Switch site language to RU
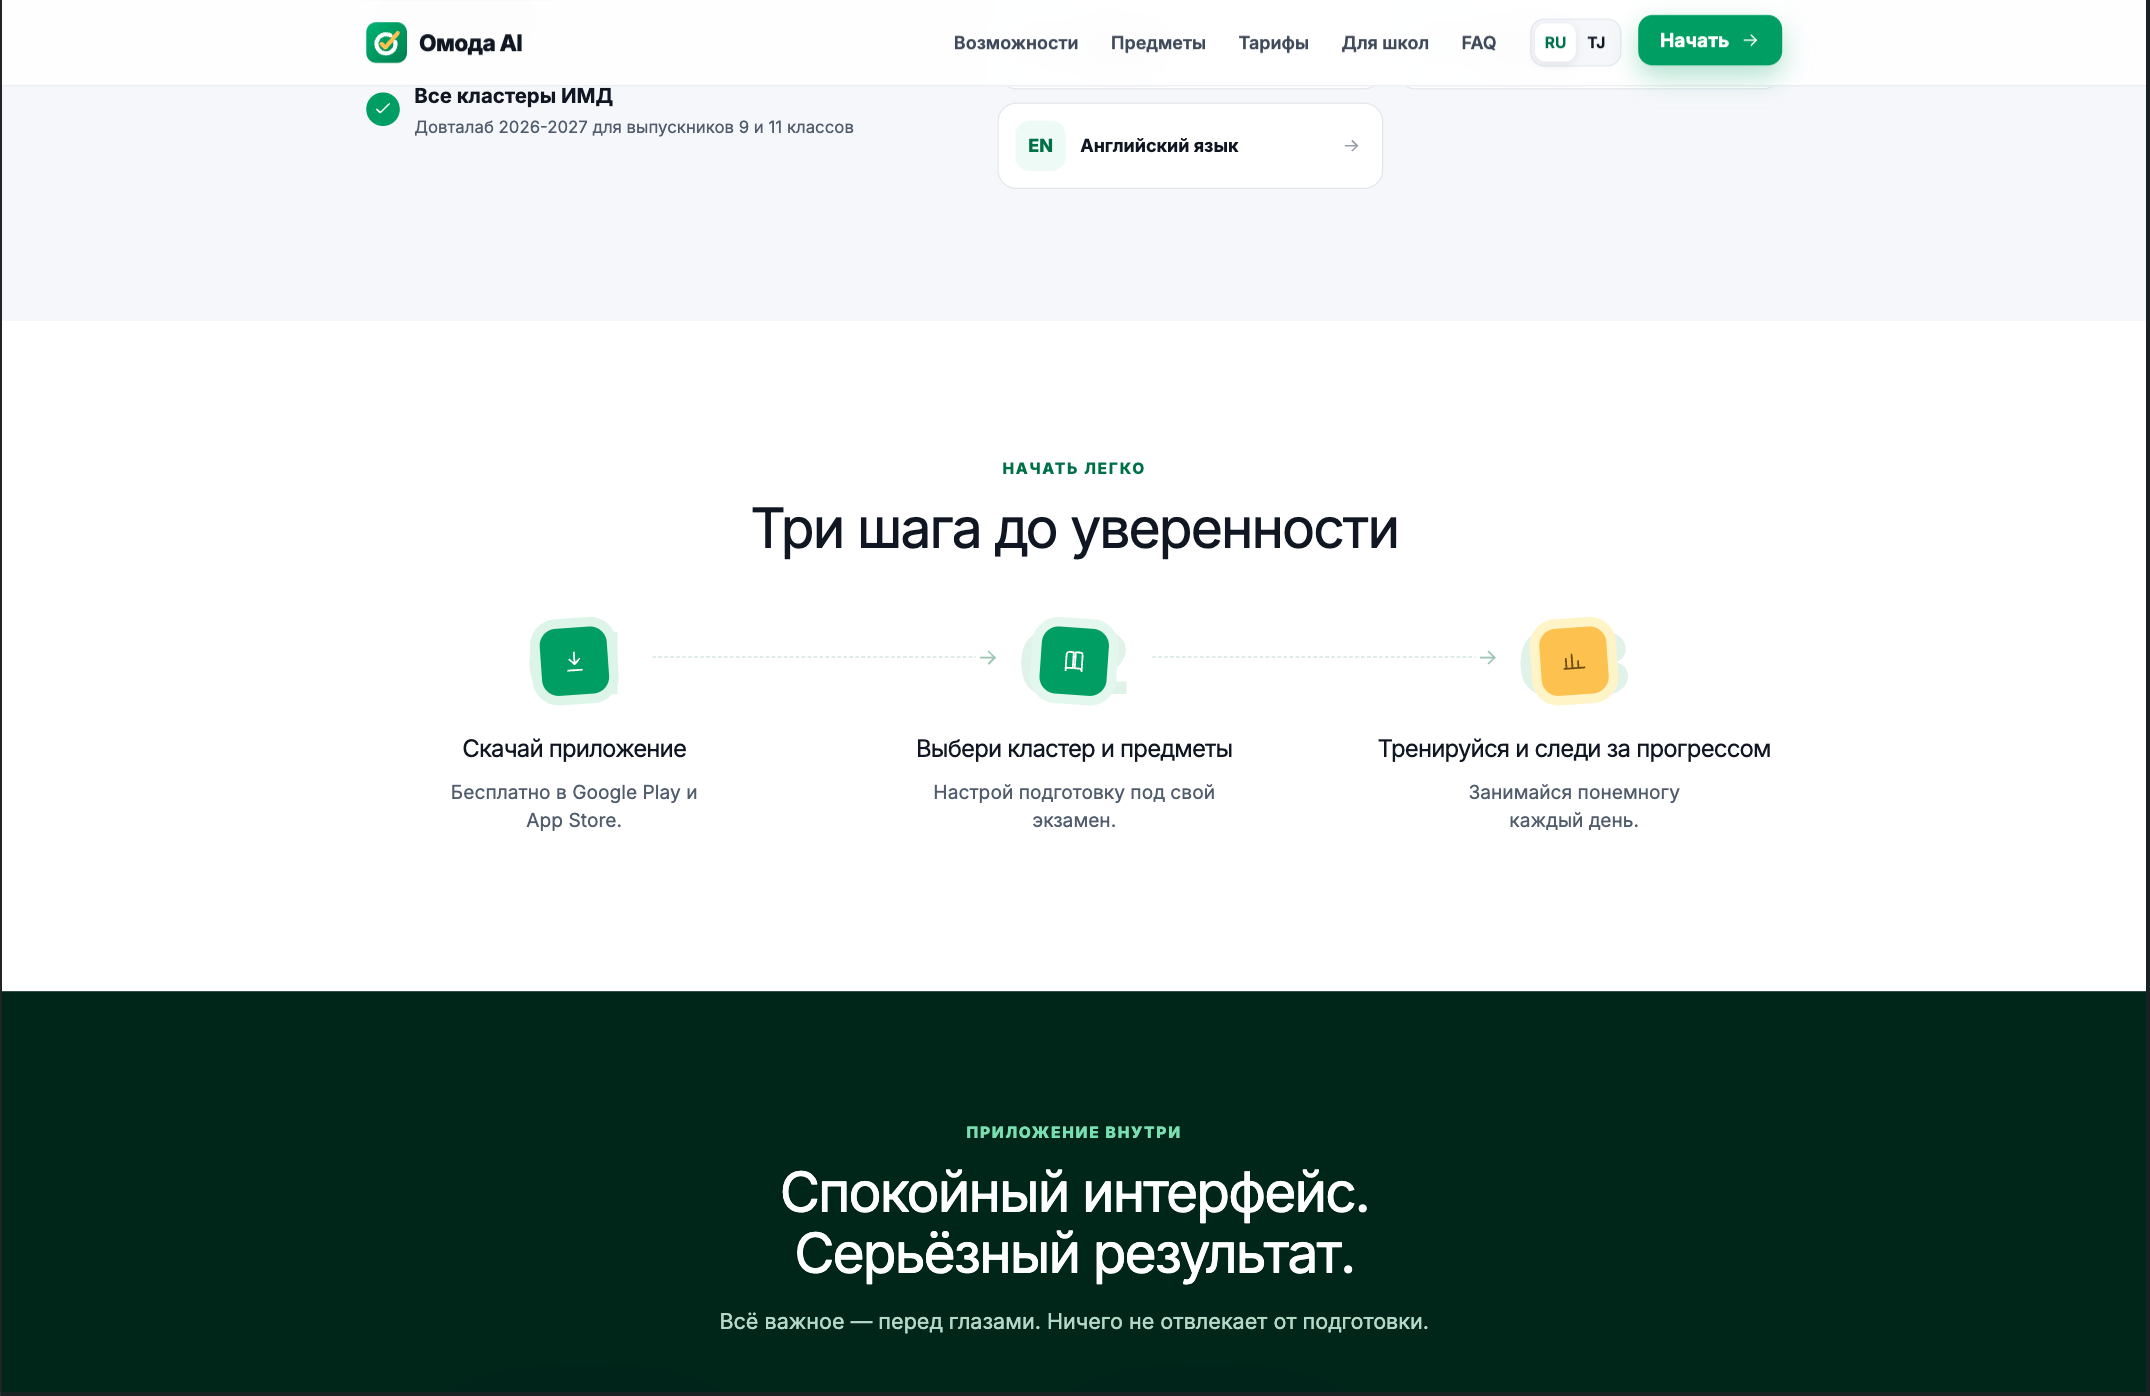Viewport: 2150px width, 1396px height. (x=1555, y=43)
